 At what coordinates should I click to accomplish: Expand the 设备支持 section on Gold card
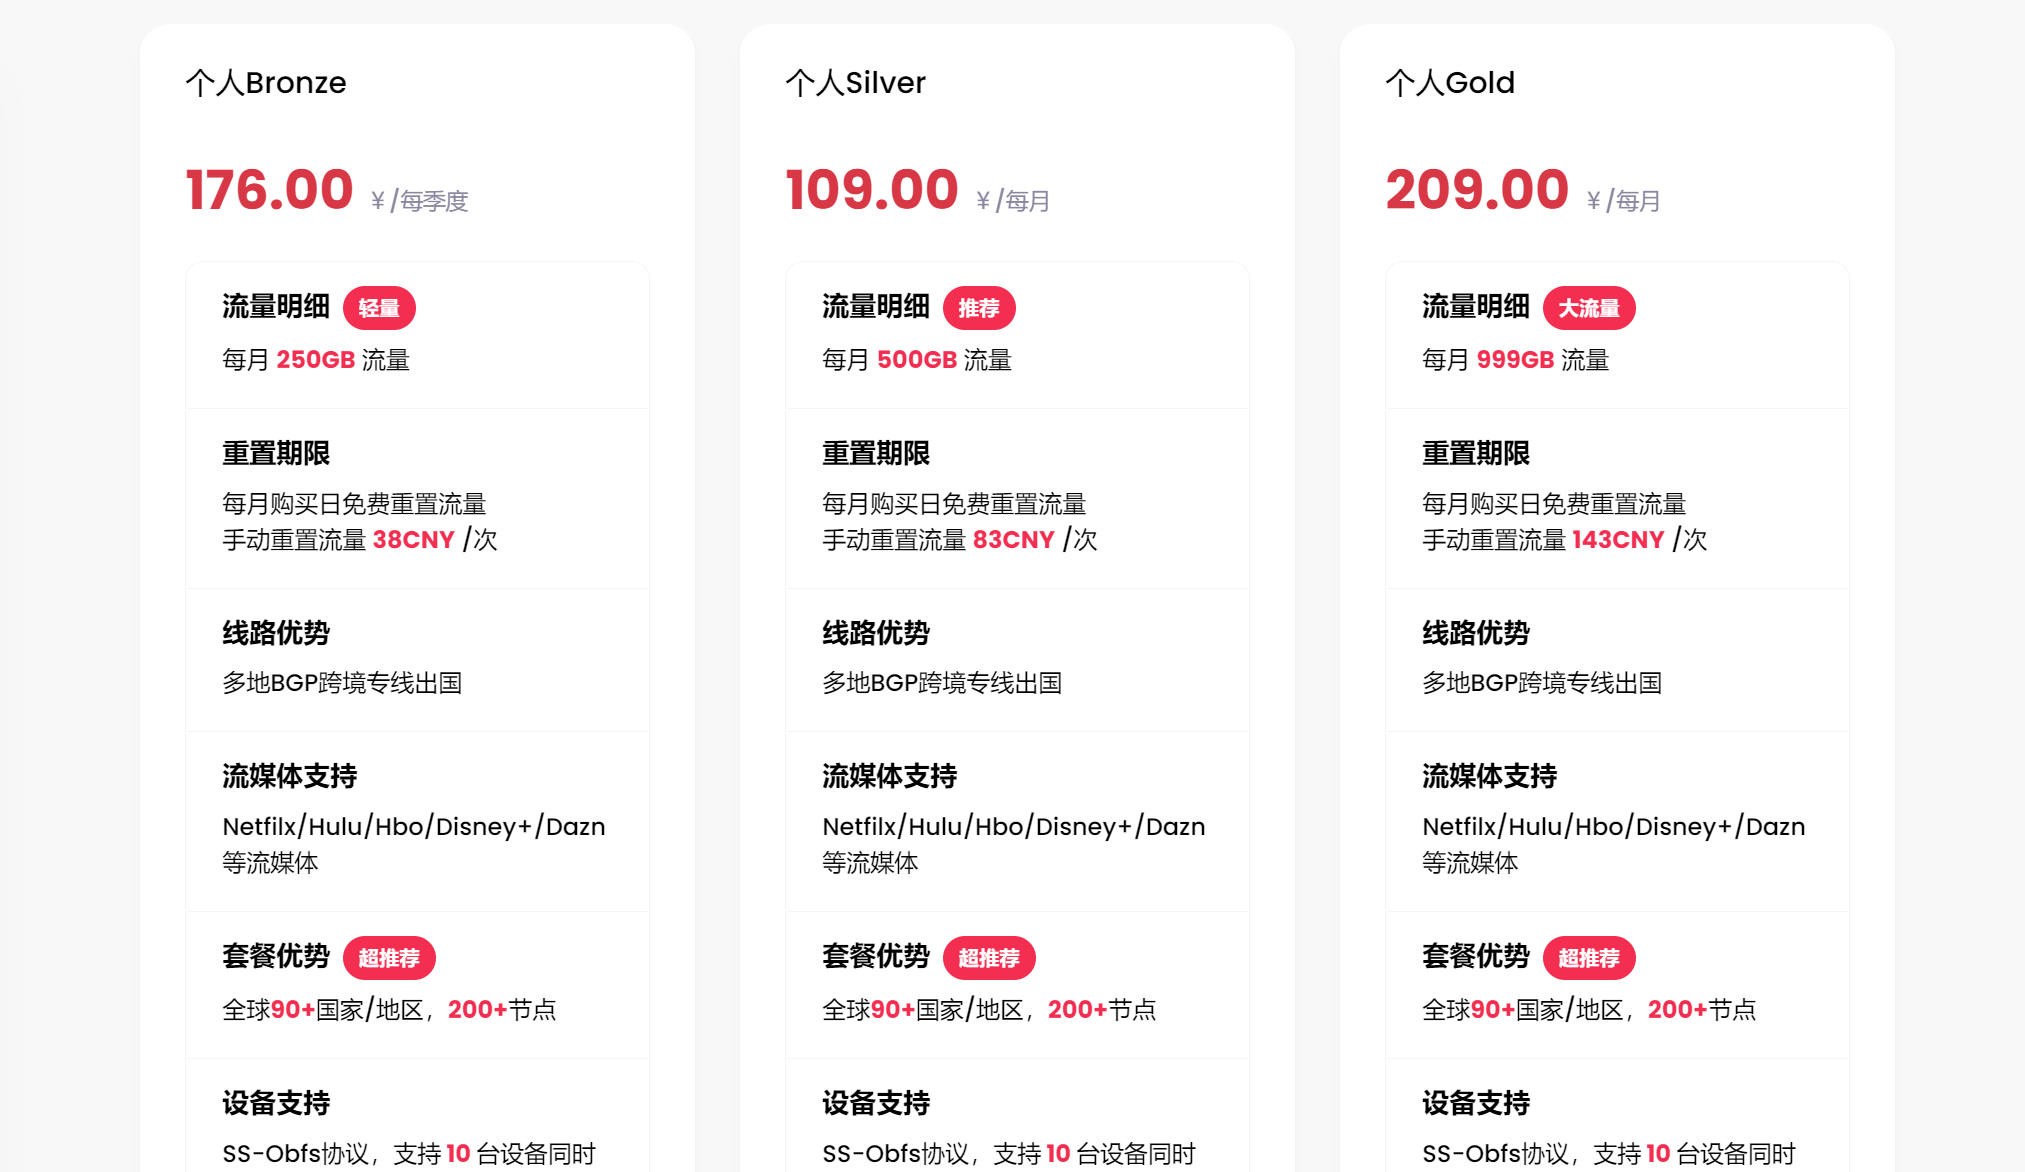pos(1475,1102)
